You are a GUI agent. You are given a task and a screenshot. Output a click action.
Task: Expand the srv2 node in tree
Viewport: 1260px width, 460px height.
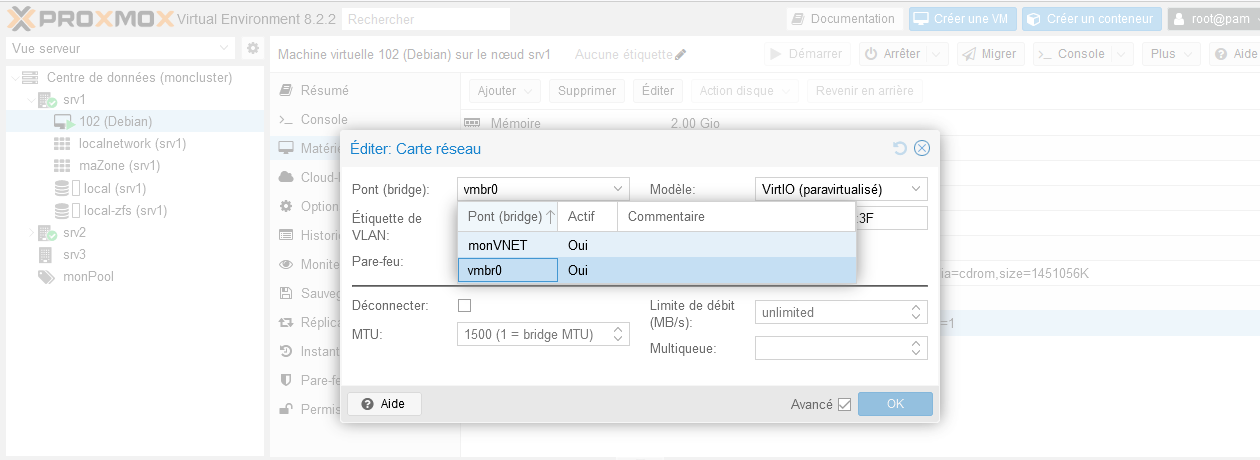click(x=29, y=233)
